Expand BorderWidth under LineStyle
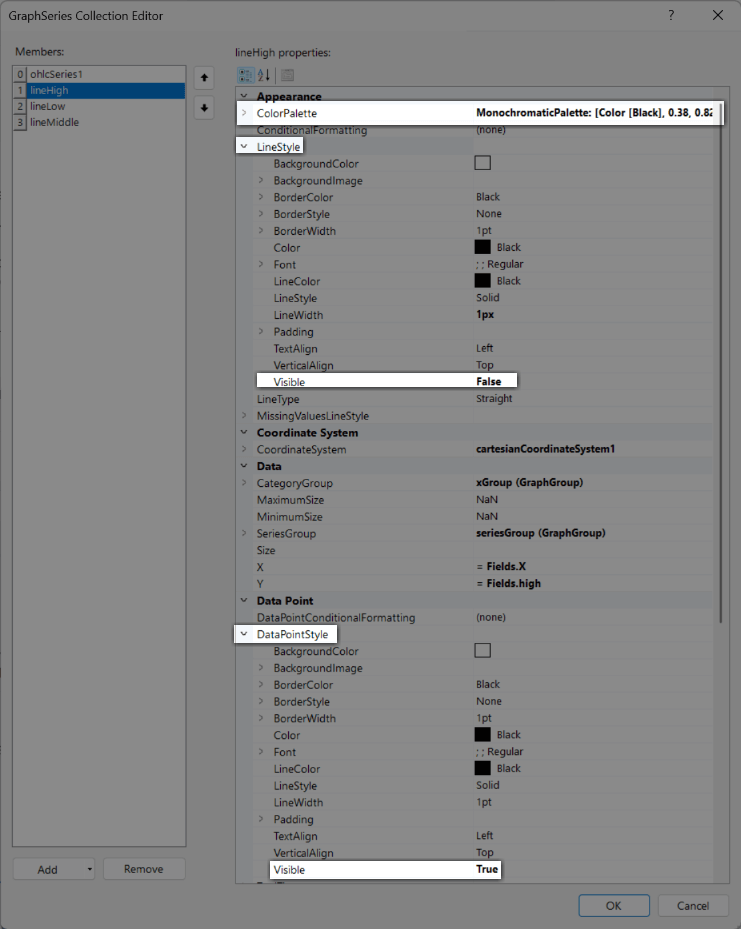The image size is (741, 929). click(261, 230)
